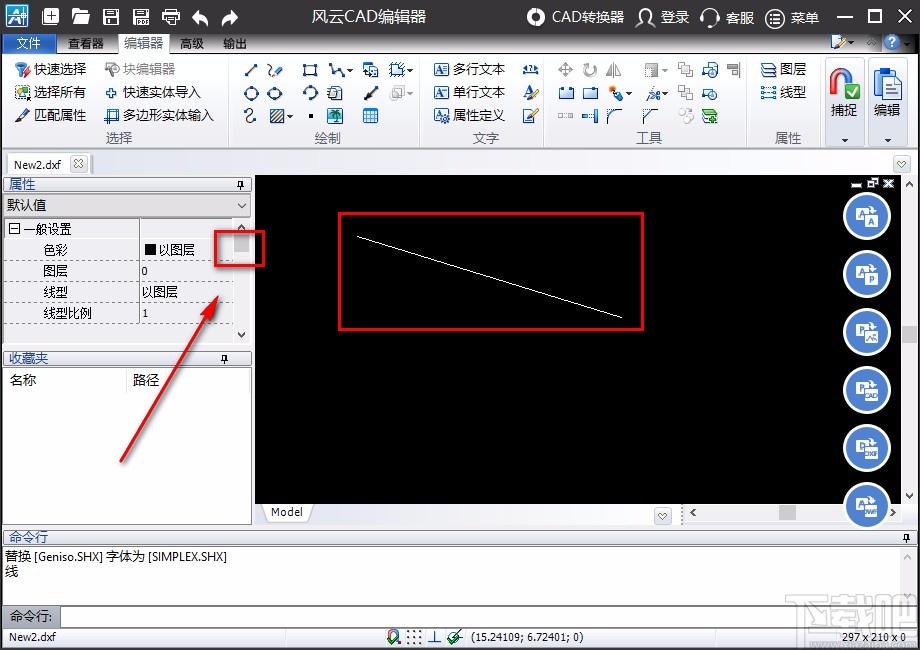Image resolution: width=920 pixels, height=650 pixels.
Task: Click the Rotate tool icon
Action: pos(590,70)
